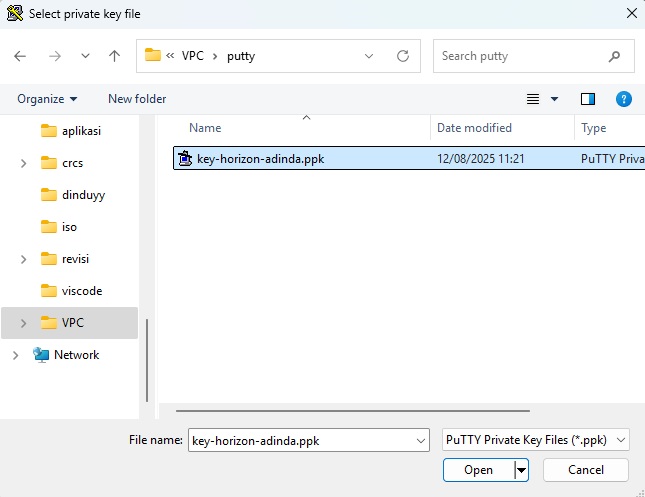Click the Network computer icon

[41, 355]
